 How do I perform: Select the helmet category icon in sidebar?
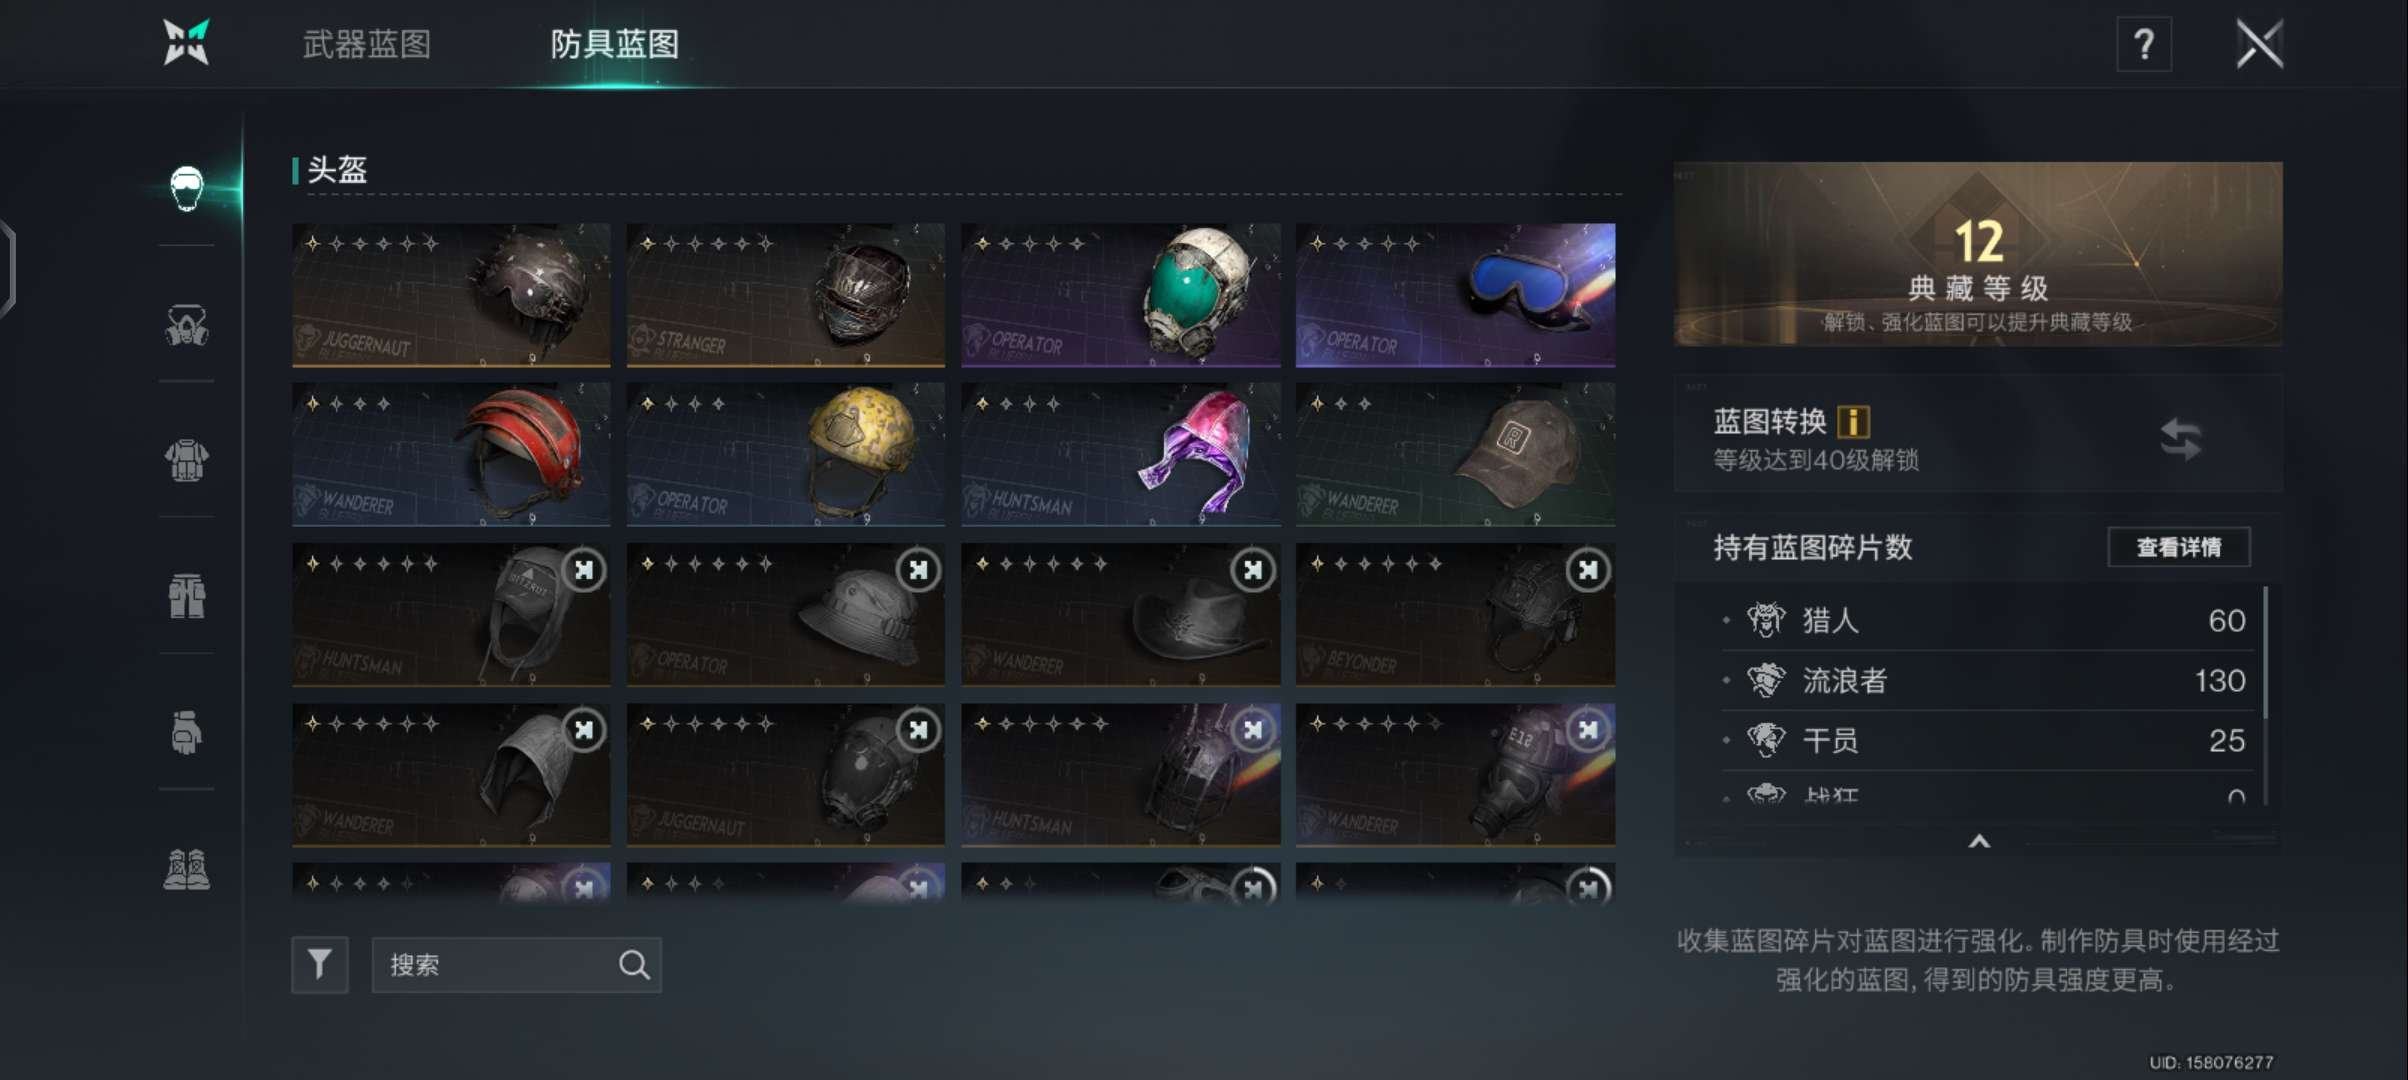point(187,188)
